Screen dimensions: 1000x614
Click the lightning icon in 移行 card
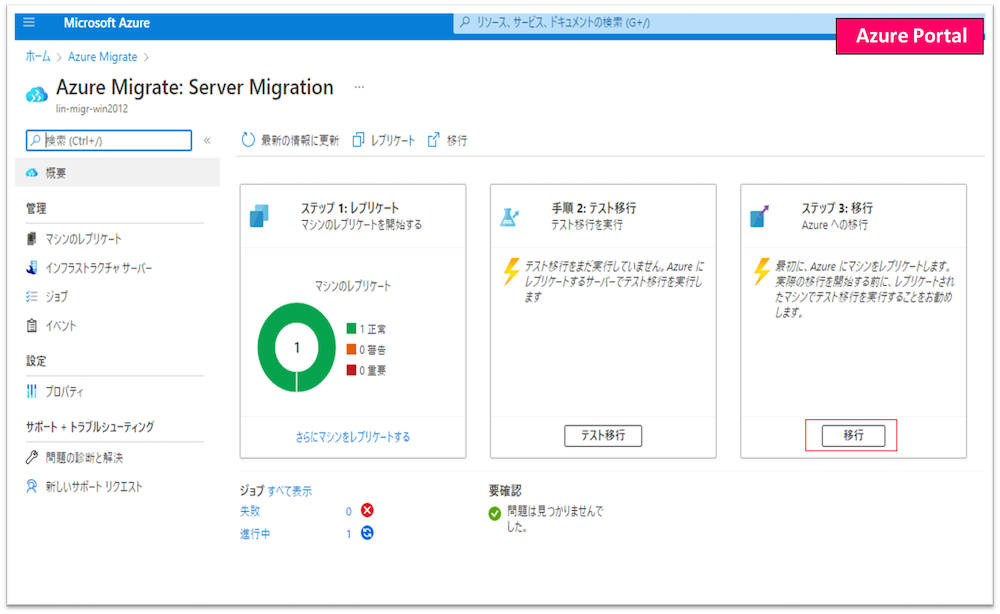tap(762, 272)
